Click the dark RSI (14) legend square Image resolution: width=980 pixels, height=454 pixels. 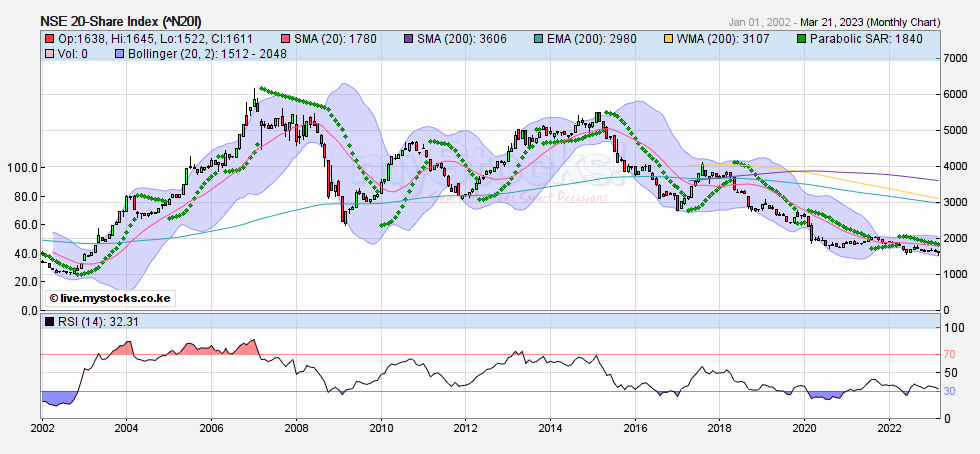point(49,321)
